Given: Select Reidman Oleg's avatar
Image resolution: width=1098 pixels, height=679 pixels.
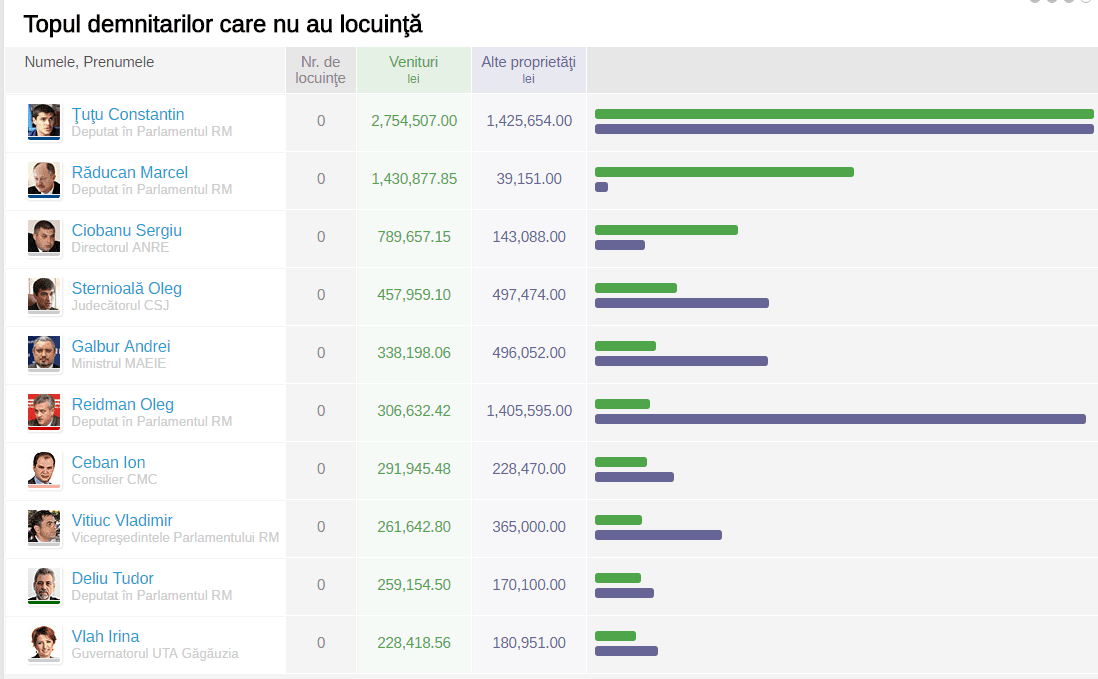Looking at the screenshot, I should (x=44, y=412).
